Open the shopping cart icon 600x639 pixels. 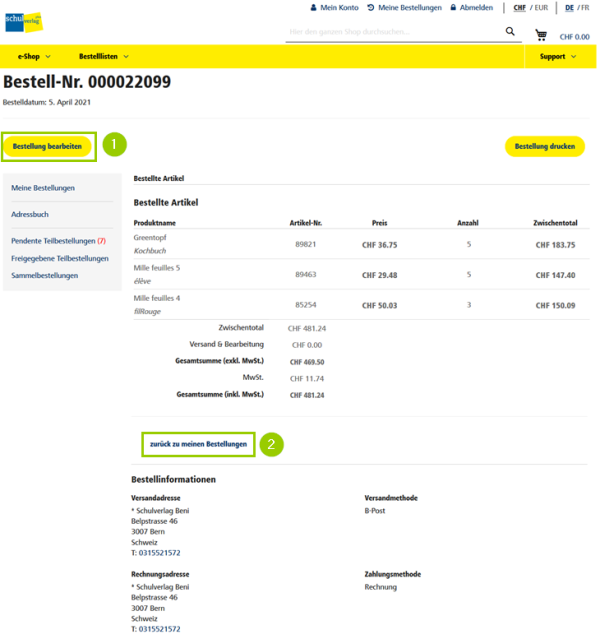[541, 35]
